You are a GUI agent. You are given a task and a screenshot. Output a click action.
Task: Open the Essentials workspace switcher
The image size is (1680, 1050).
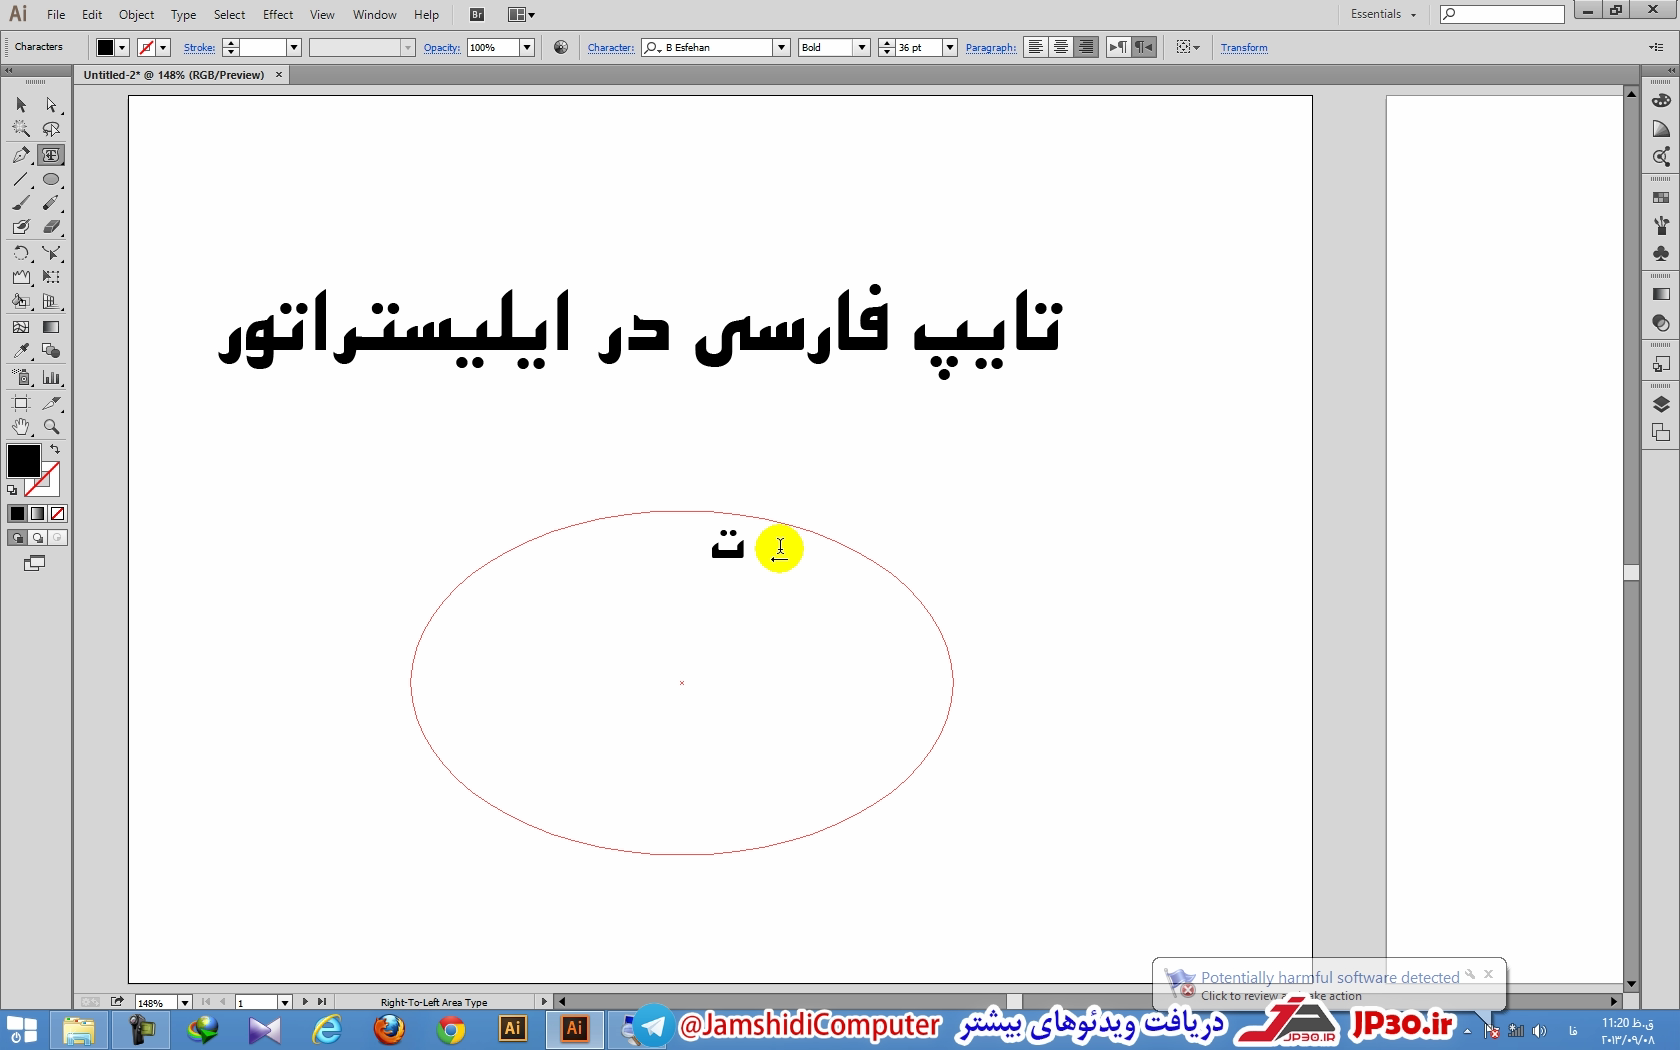coord(1383,14)
